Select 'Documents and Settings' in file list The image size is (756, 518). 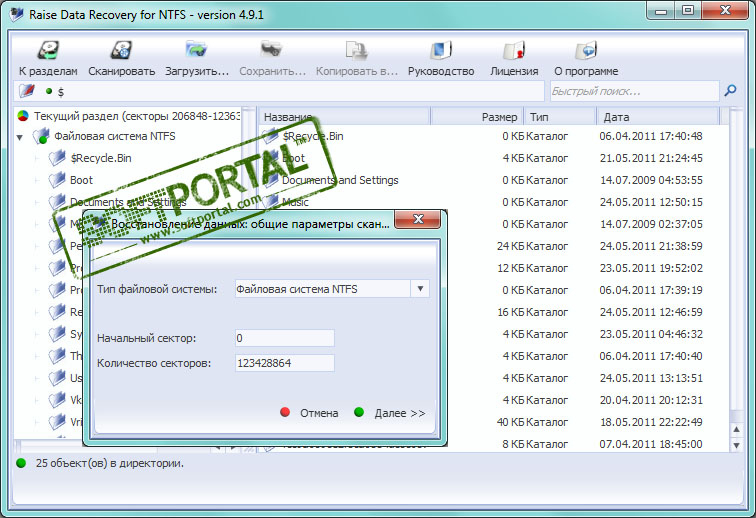point(340,180)
